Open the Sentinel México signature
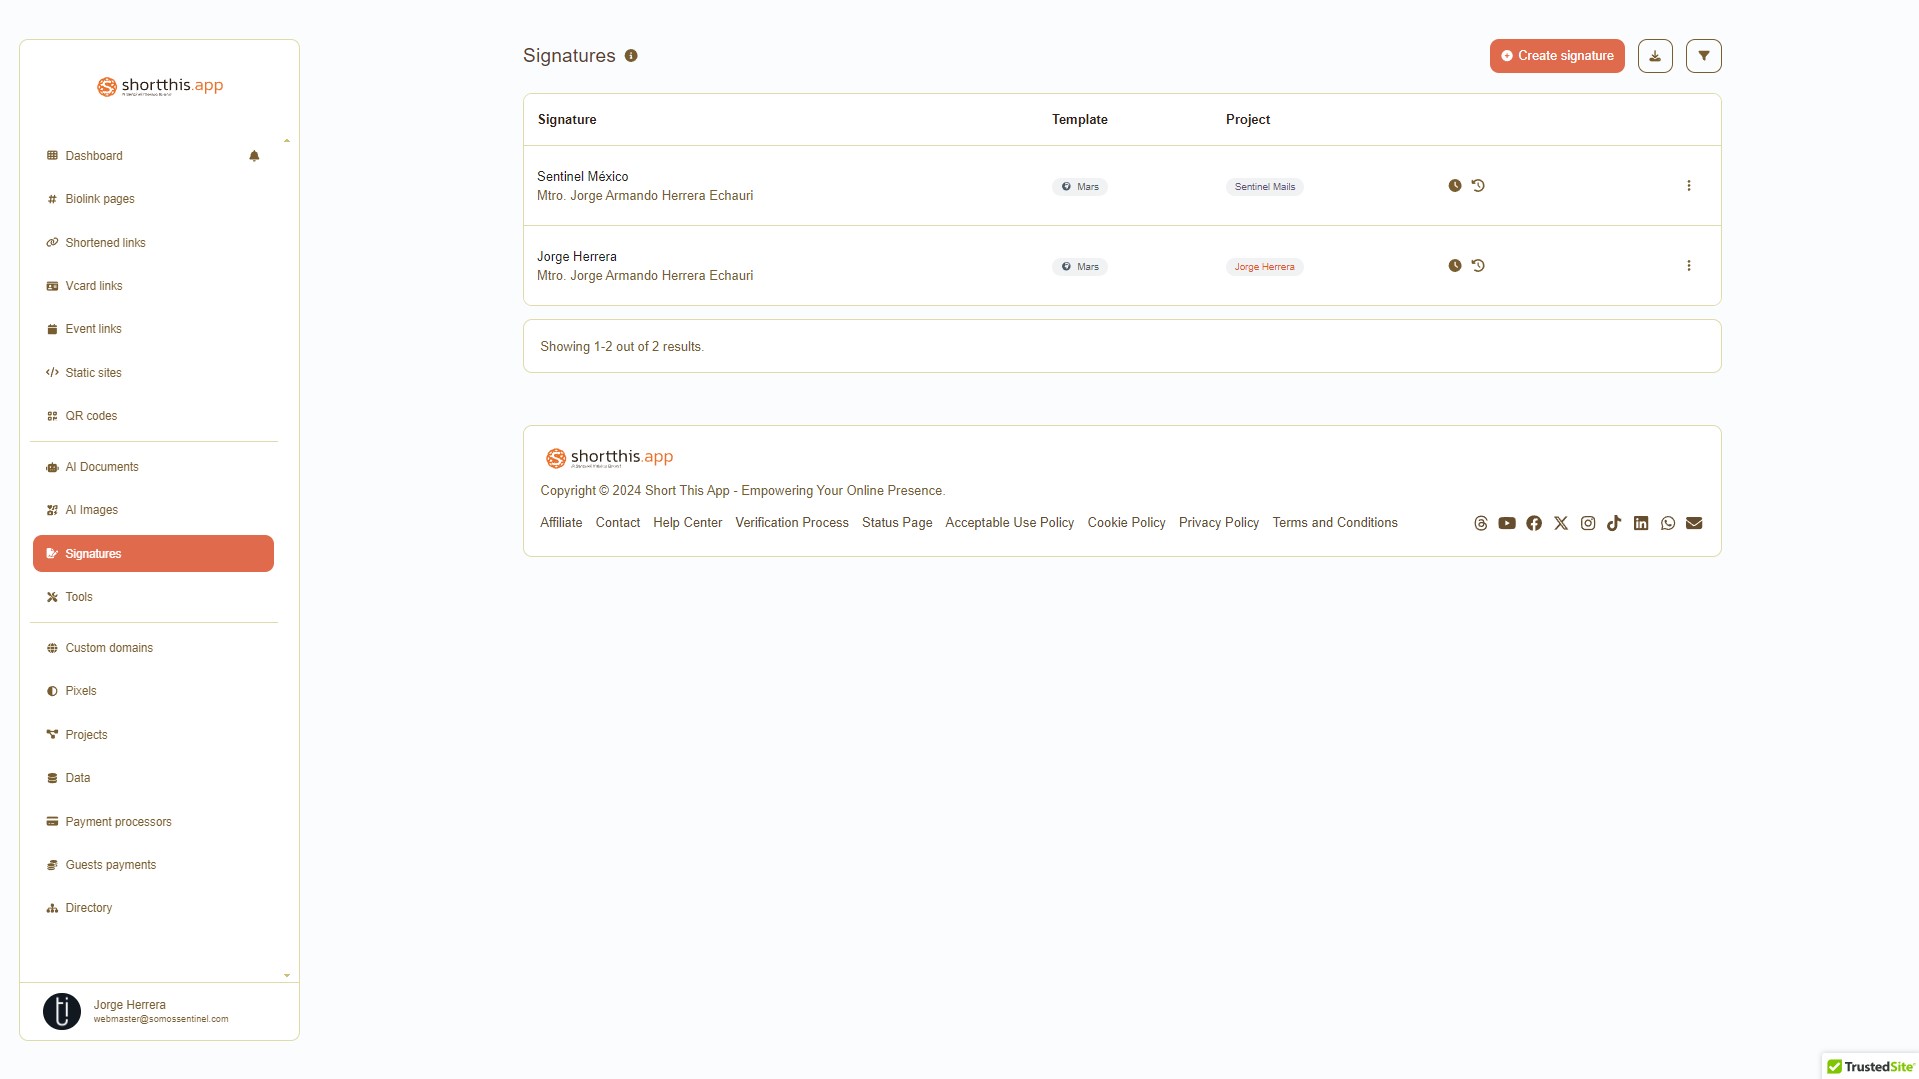Image resolution: width=1919 pixels, height=1079 pixels. click(x=583, y=177)
